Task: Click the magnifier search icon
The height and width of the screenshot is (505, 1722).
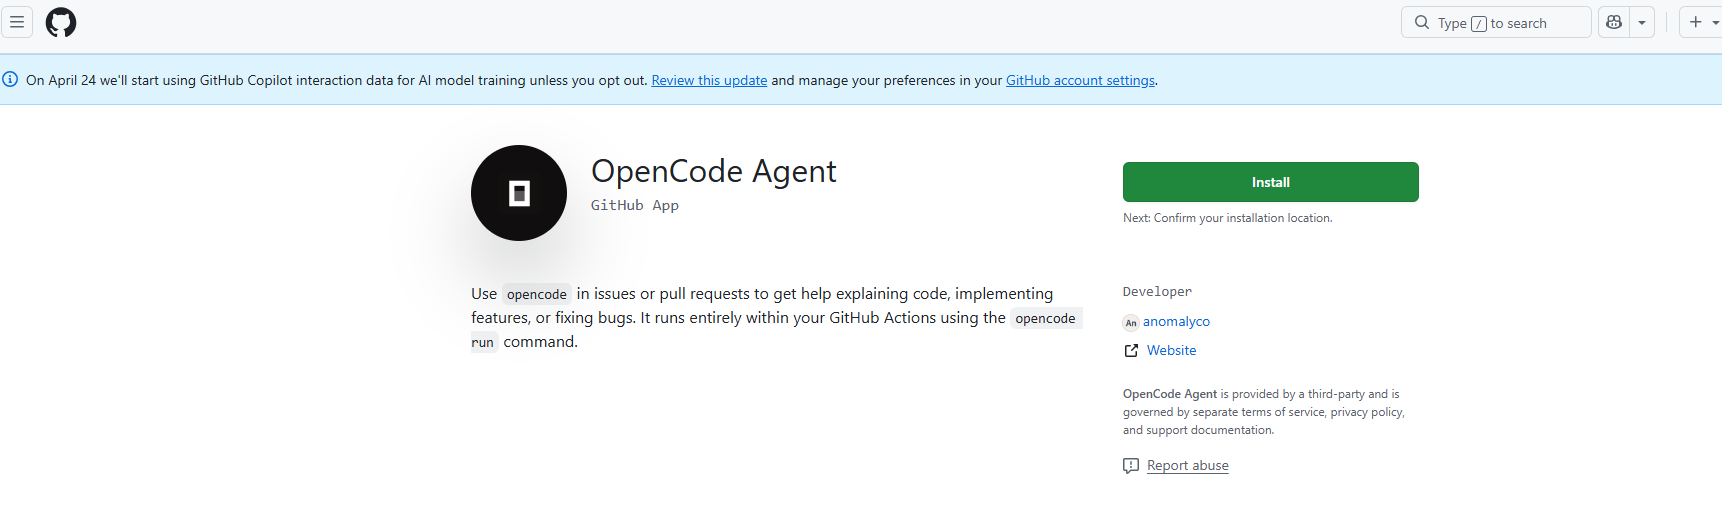Action: 1422,22
